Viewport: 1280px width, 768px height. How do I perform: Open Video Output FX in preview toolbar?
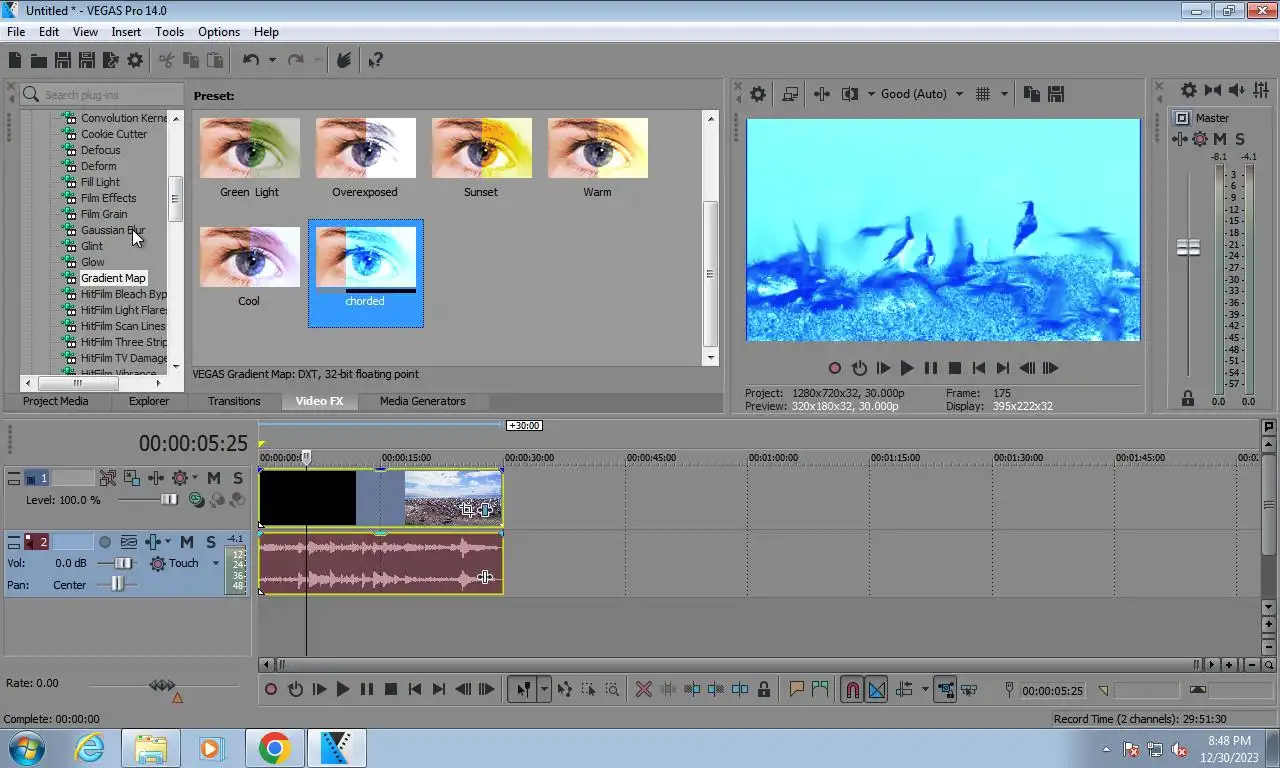click(x=822, y=94)
